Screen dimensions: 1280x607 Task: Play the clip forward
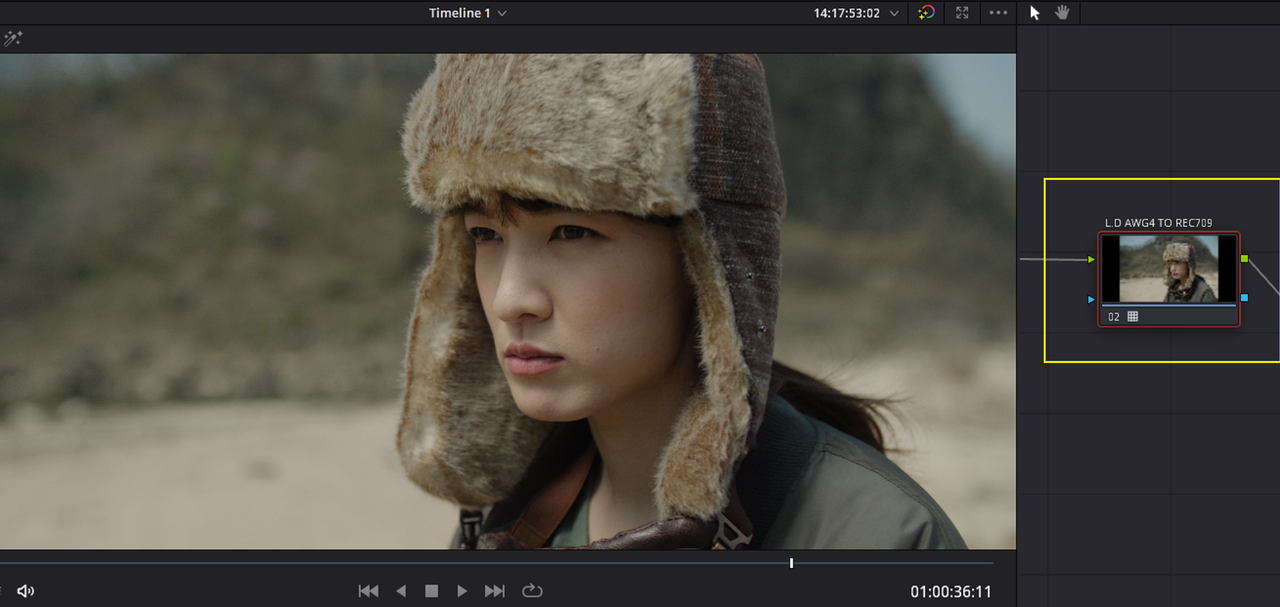462,591
